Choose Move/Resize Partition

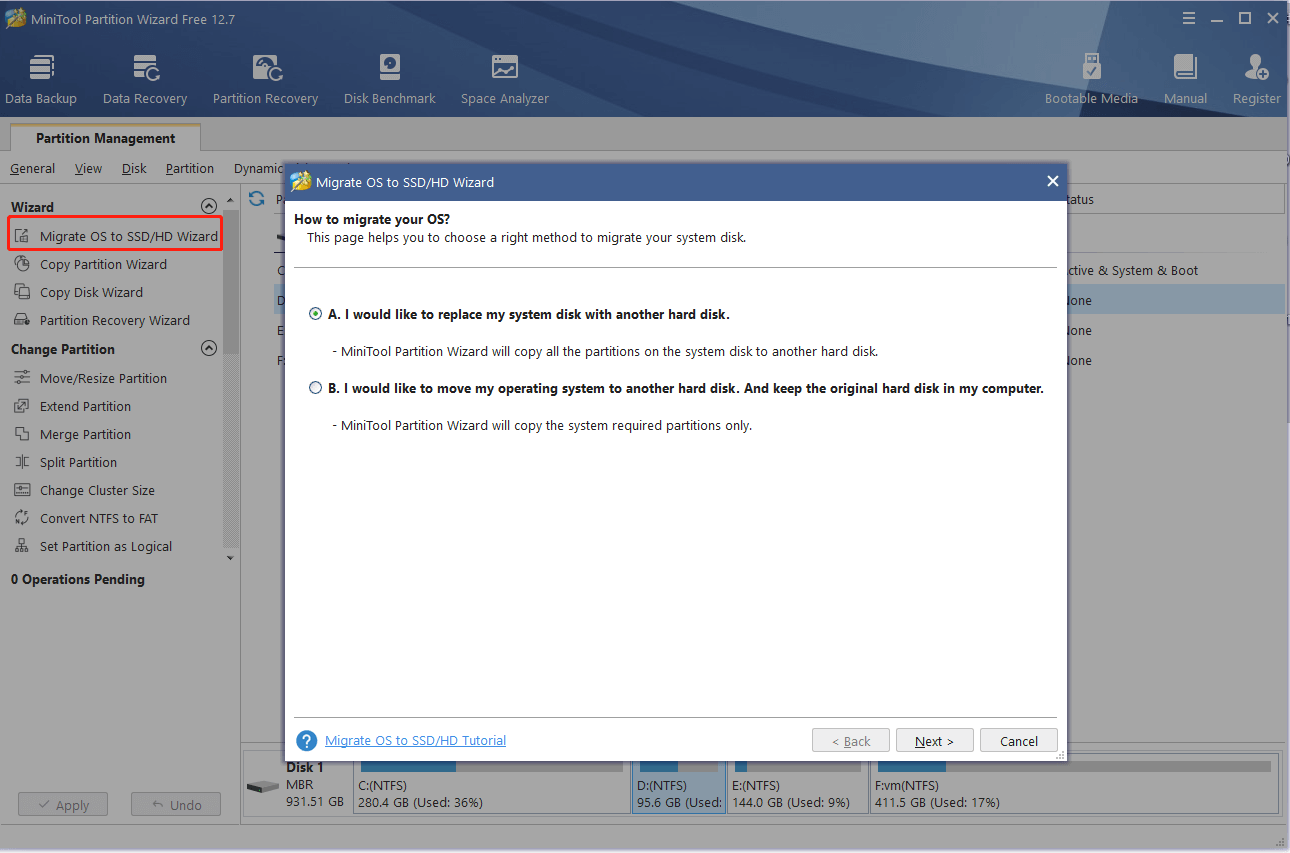pos(103,378)
